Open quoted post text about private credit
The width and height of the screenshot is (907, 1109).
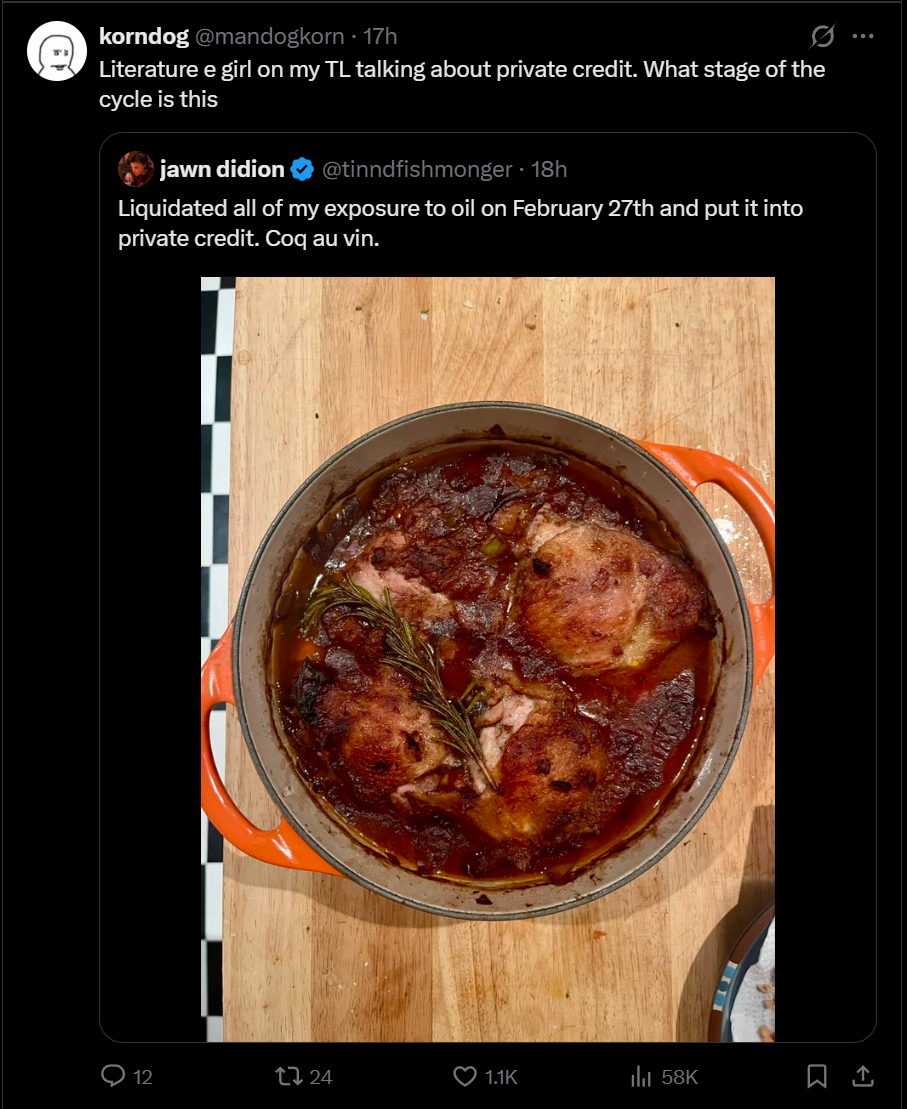460,223
